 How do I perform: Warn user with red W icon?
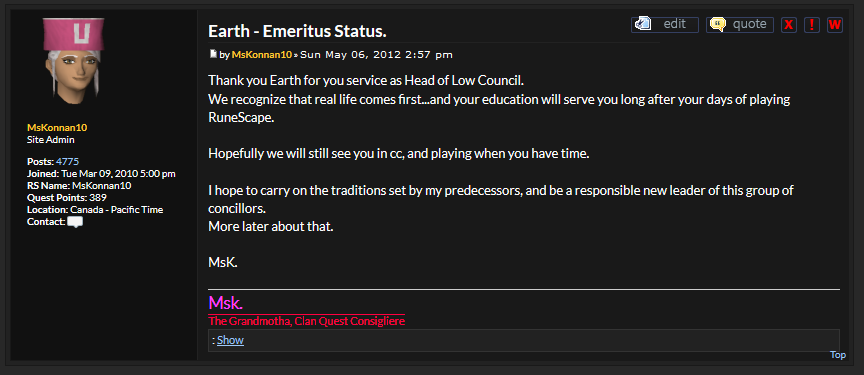click(835, 25)
